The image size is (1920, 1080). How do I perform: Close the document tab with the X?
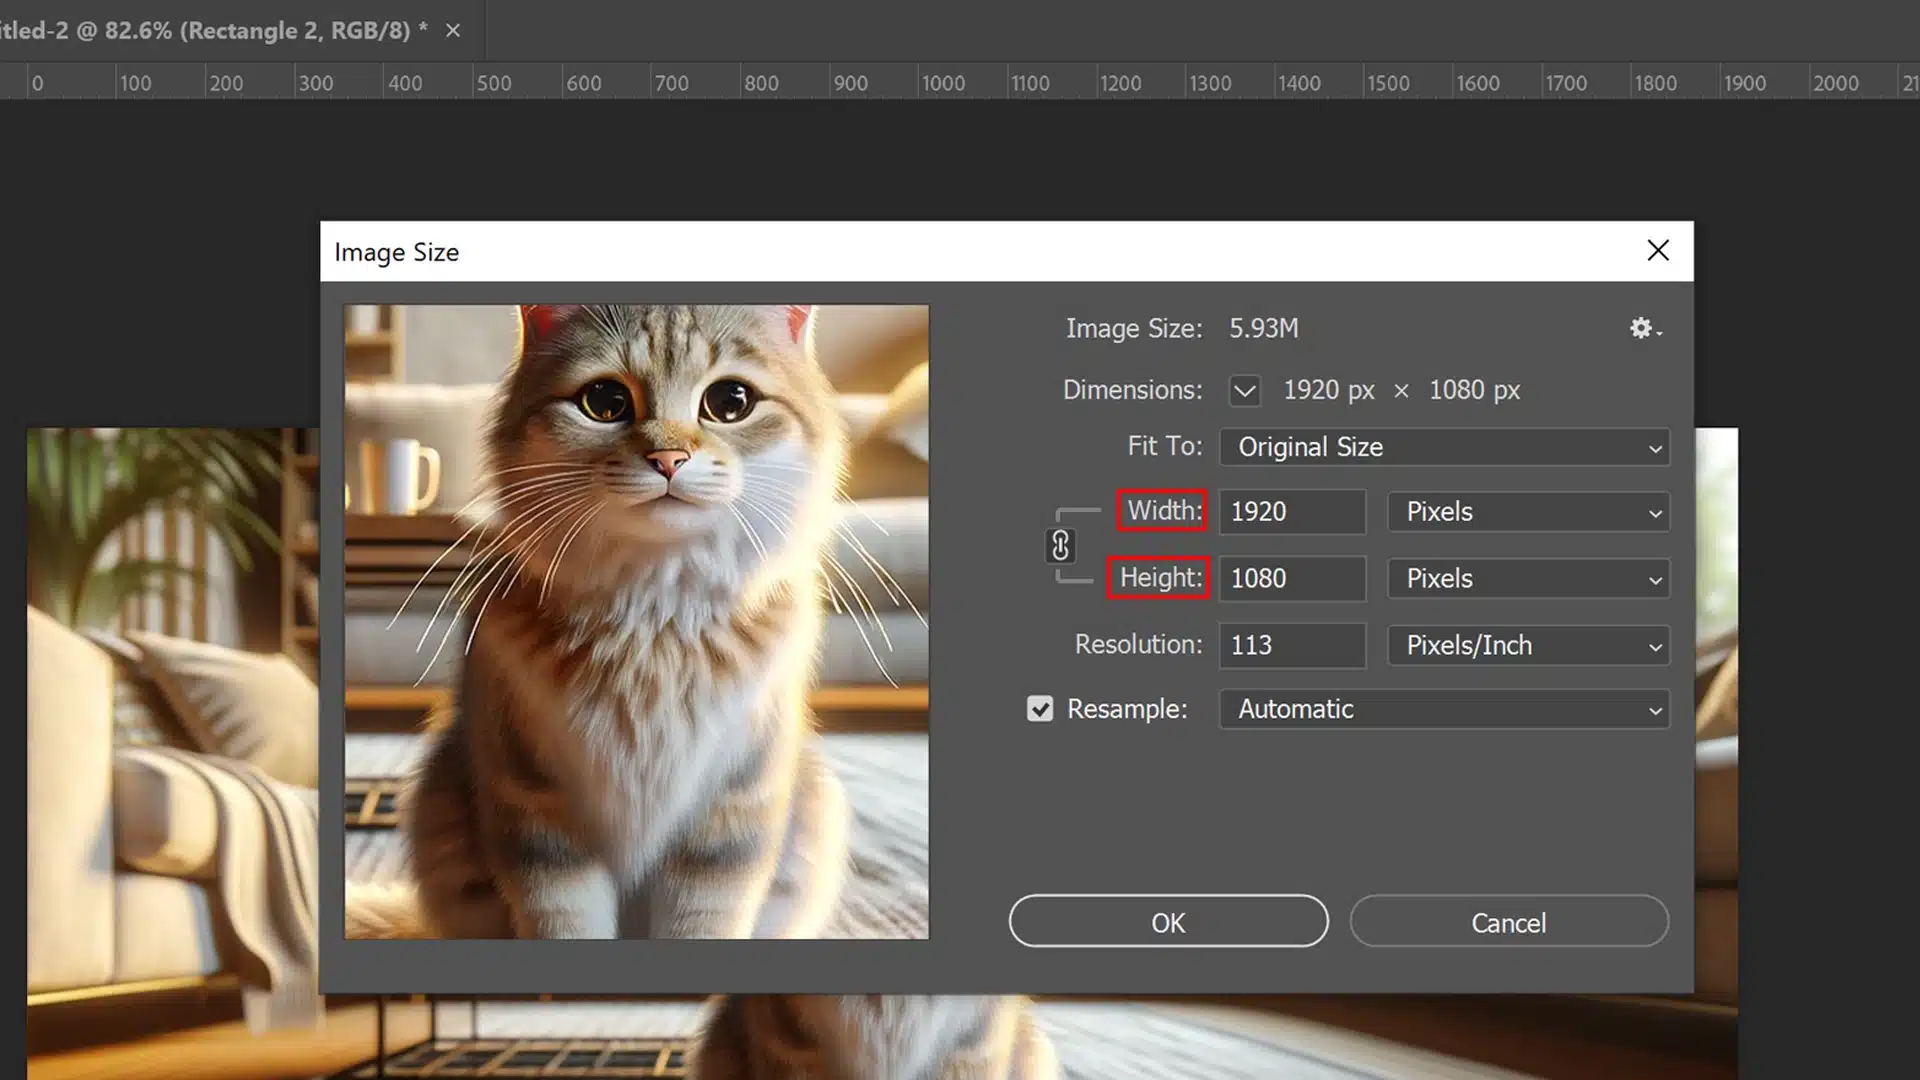[x=453, y=30]
